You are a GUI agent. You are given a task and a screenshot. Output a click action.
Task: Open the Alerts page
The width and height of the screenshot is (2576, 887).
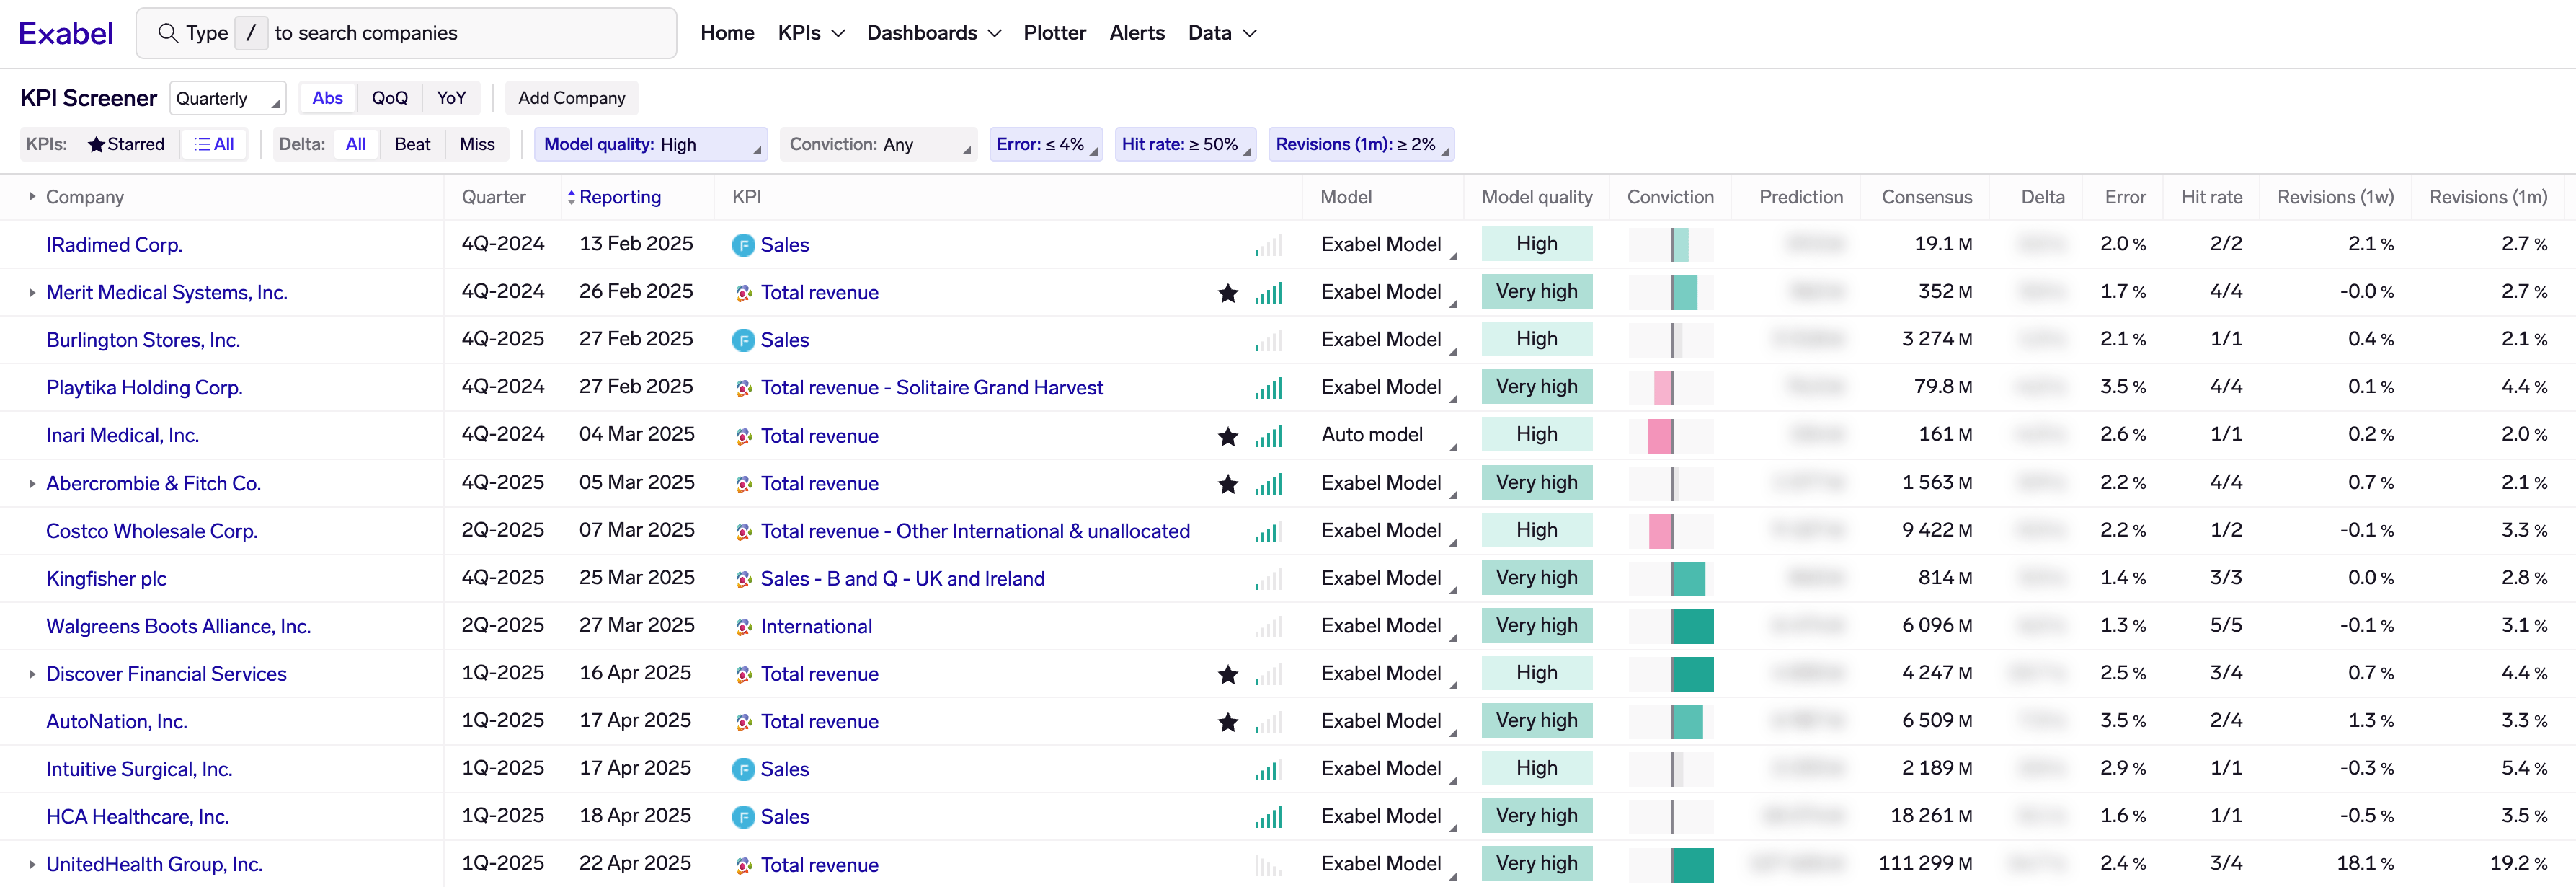(x=1137, y=33)
